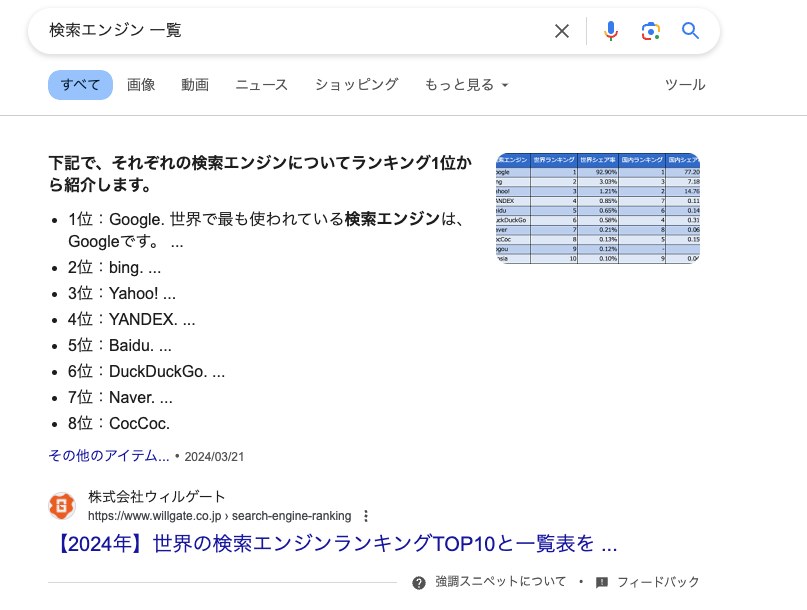Open the もっと見る dropdown
This screenshot has height=610, width=807.
[466, 85]
